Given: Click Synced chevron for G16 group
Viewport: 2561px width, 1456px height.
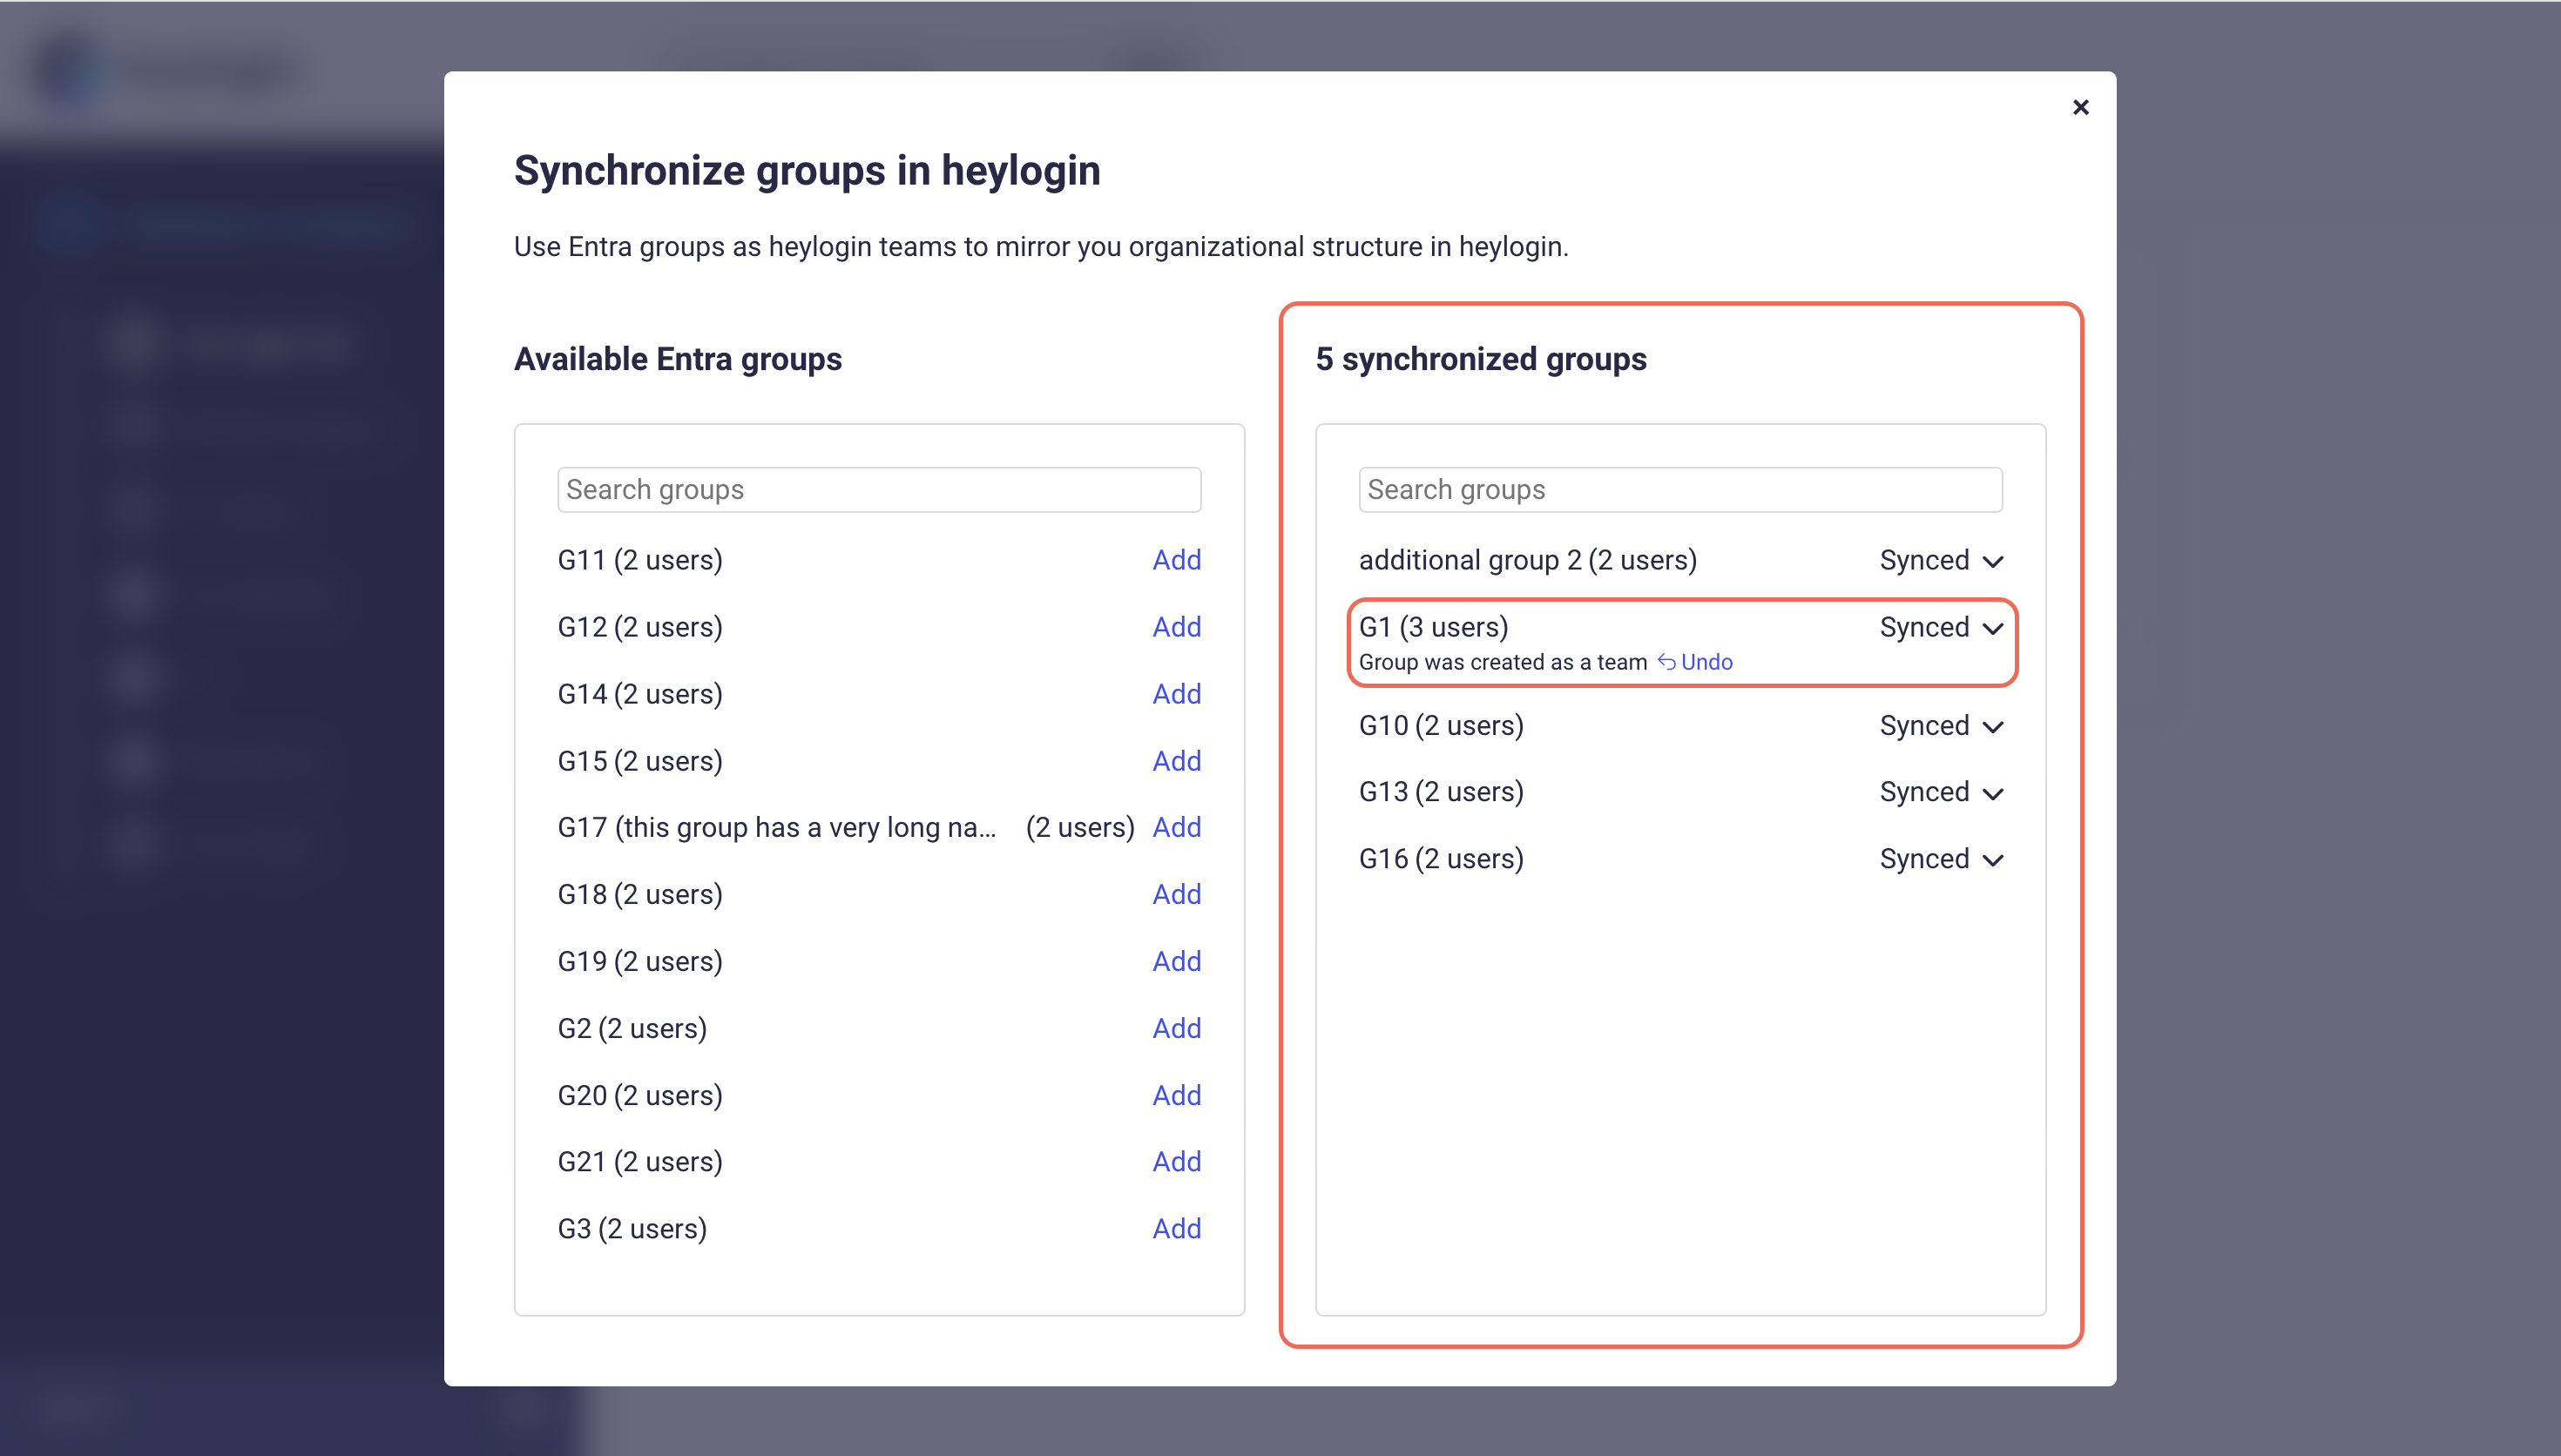Looking at the screenshot, I should tap(1991, 859).
